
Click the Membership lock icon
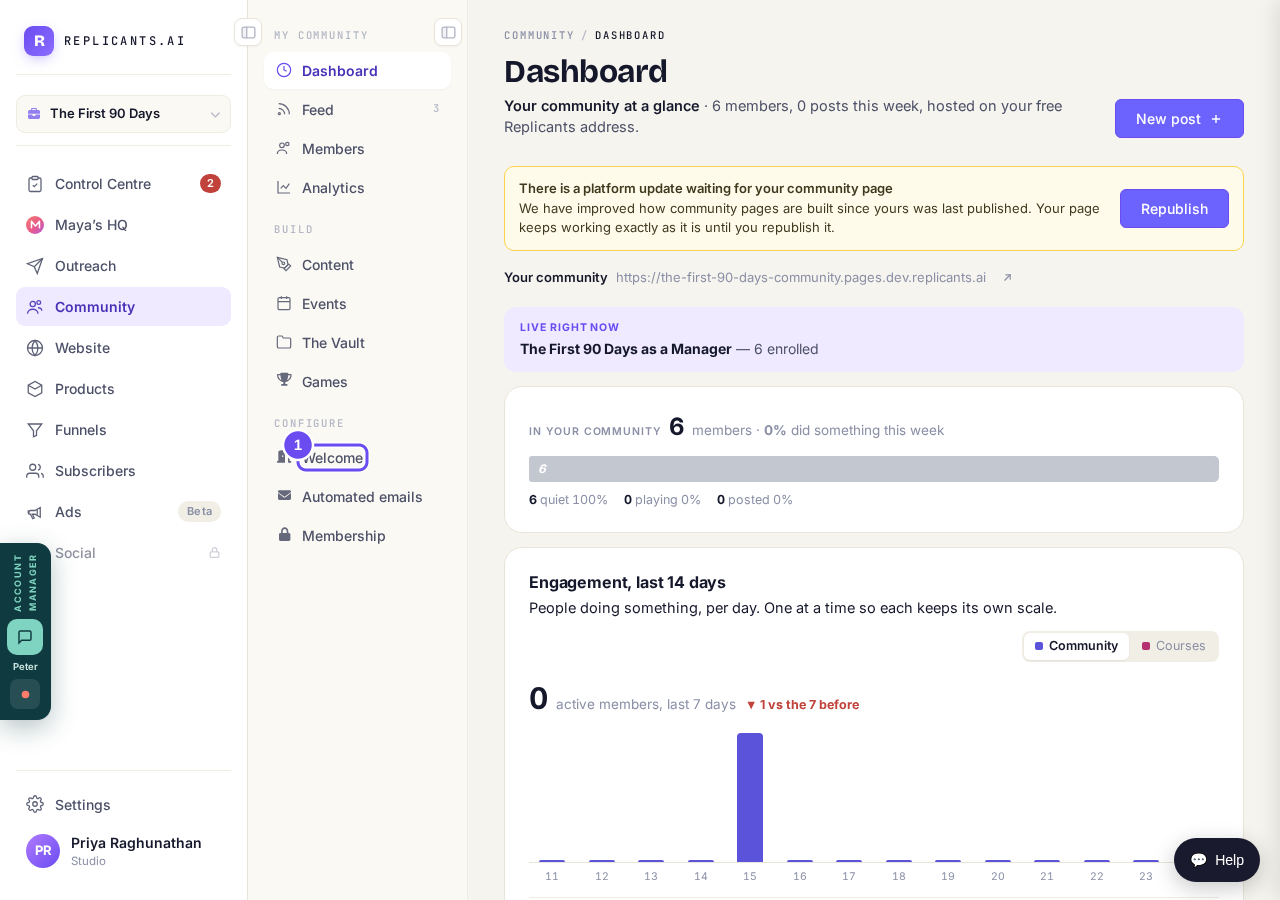[284, 536]
